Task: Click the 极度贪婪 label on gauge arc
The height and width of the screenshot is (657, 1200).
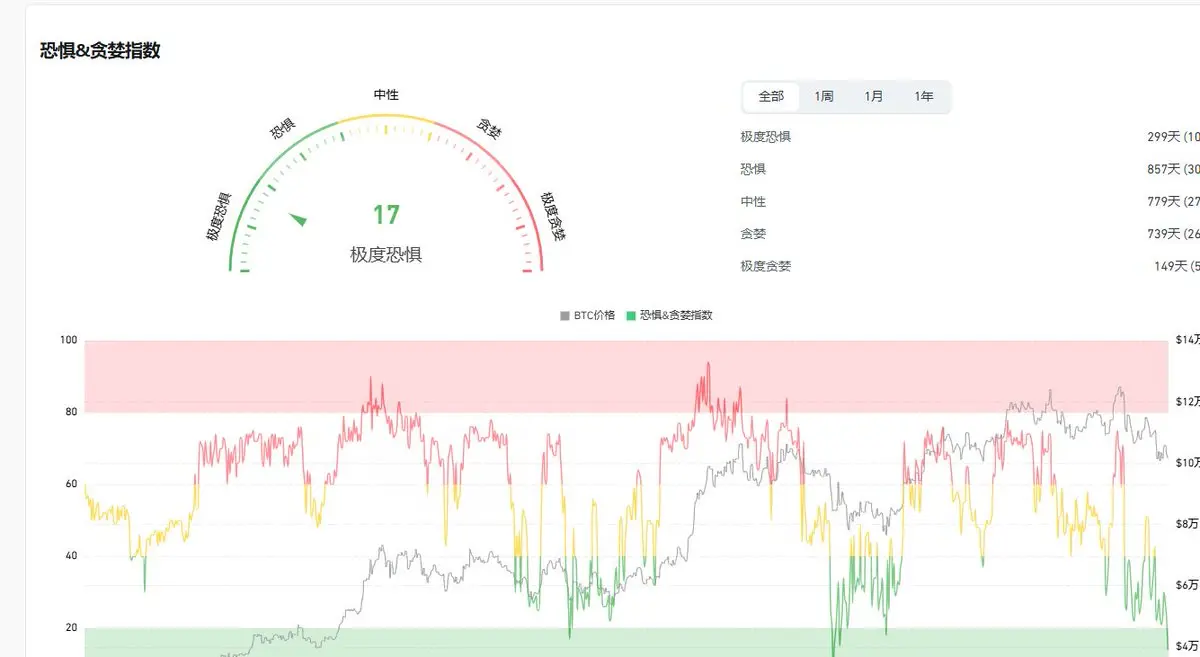Action: tap(553, 217)
